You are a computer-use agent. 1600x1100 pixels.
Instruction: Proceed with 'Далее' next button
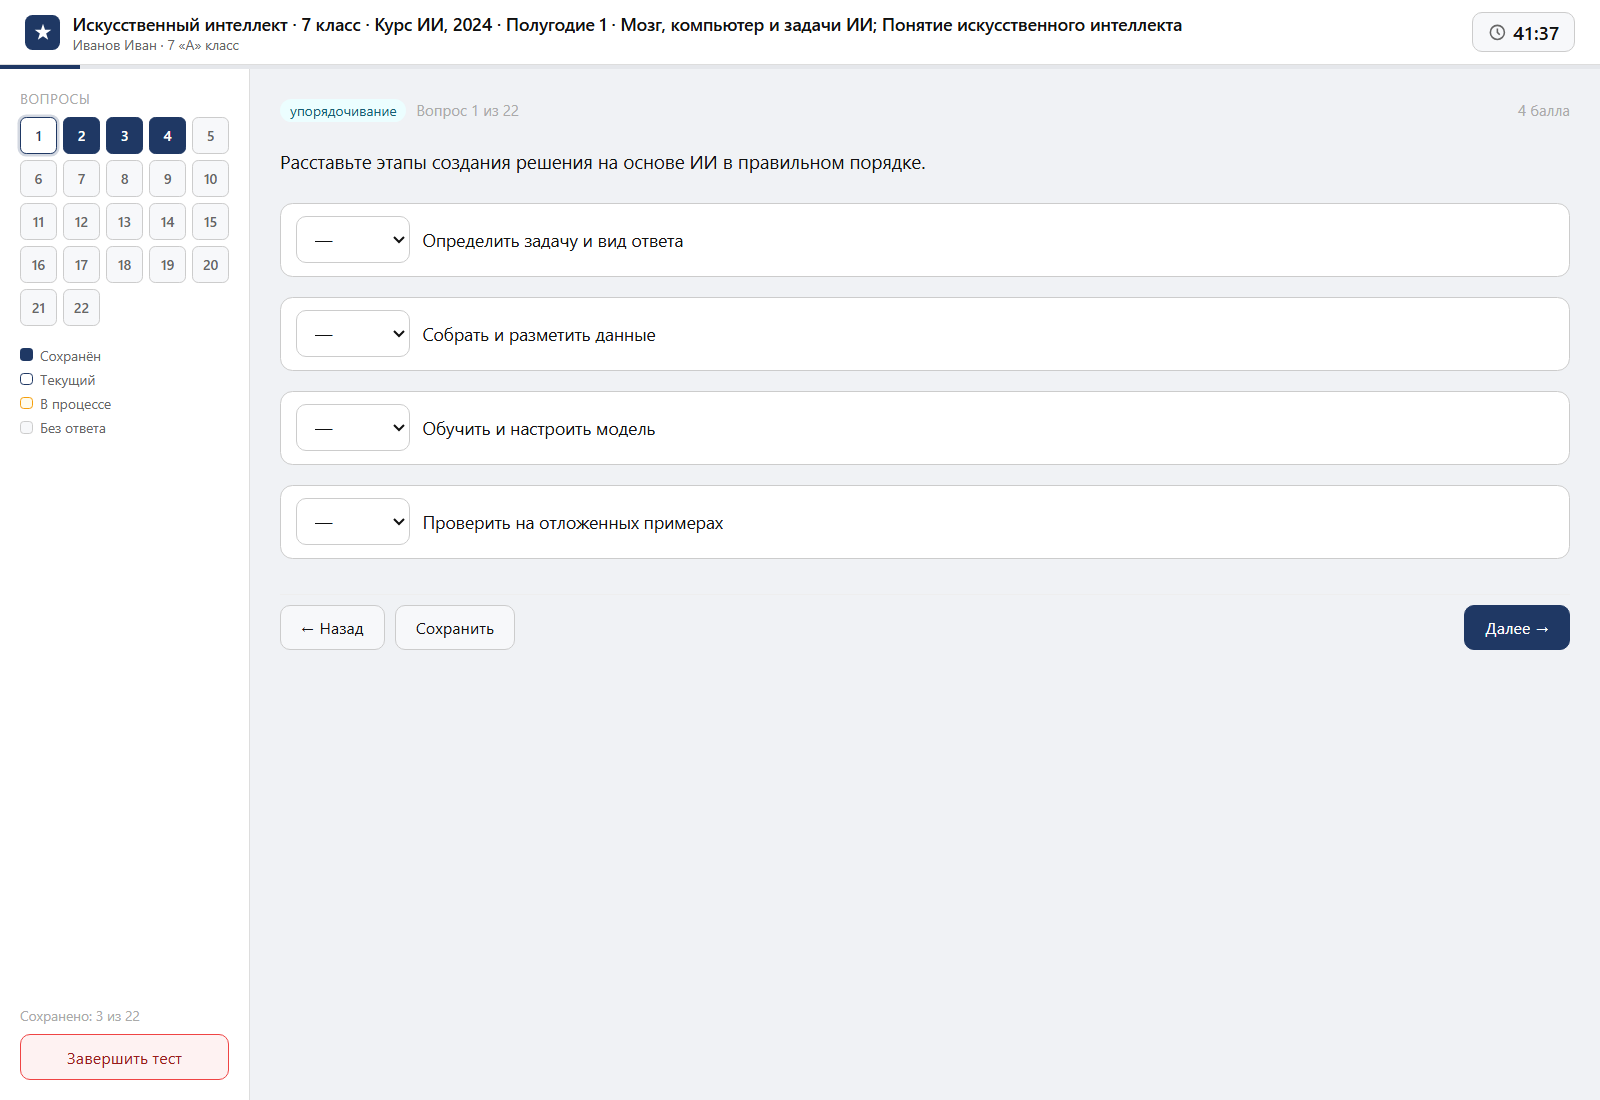tap(1517, 628)
